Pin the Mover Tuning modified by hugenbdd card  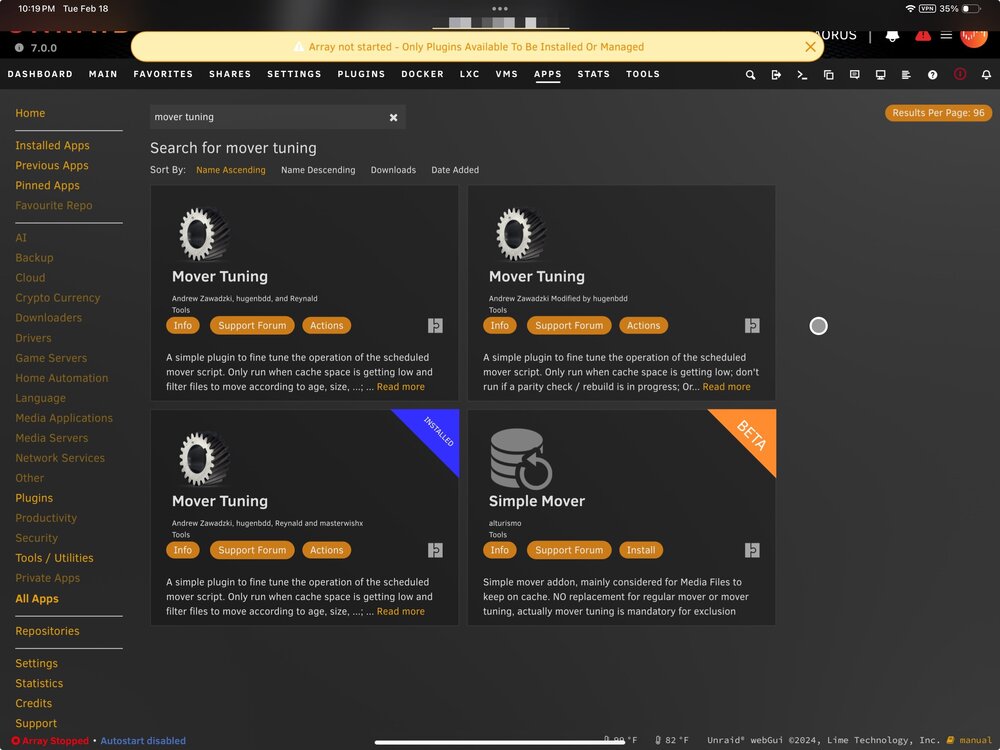point(752,326)
